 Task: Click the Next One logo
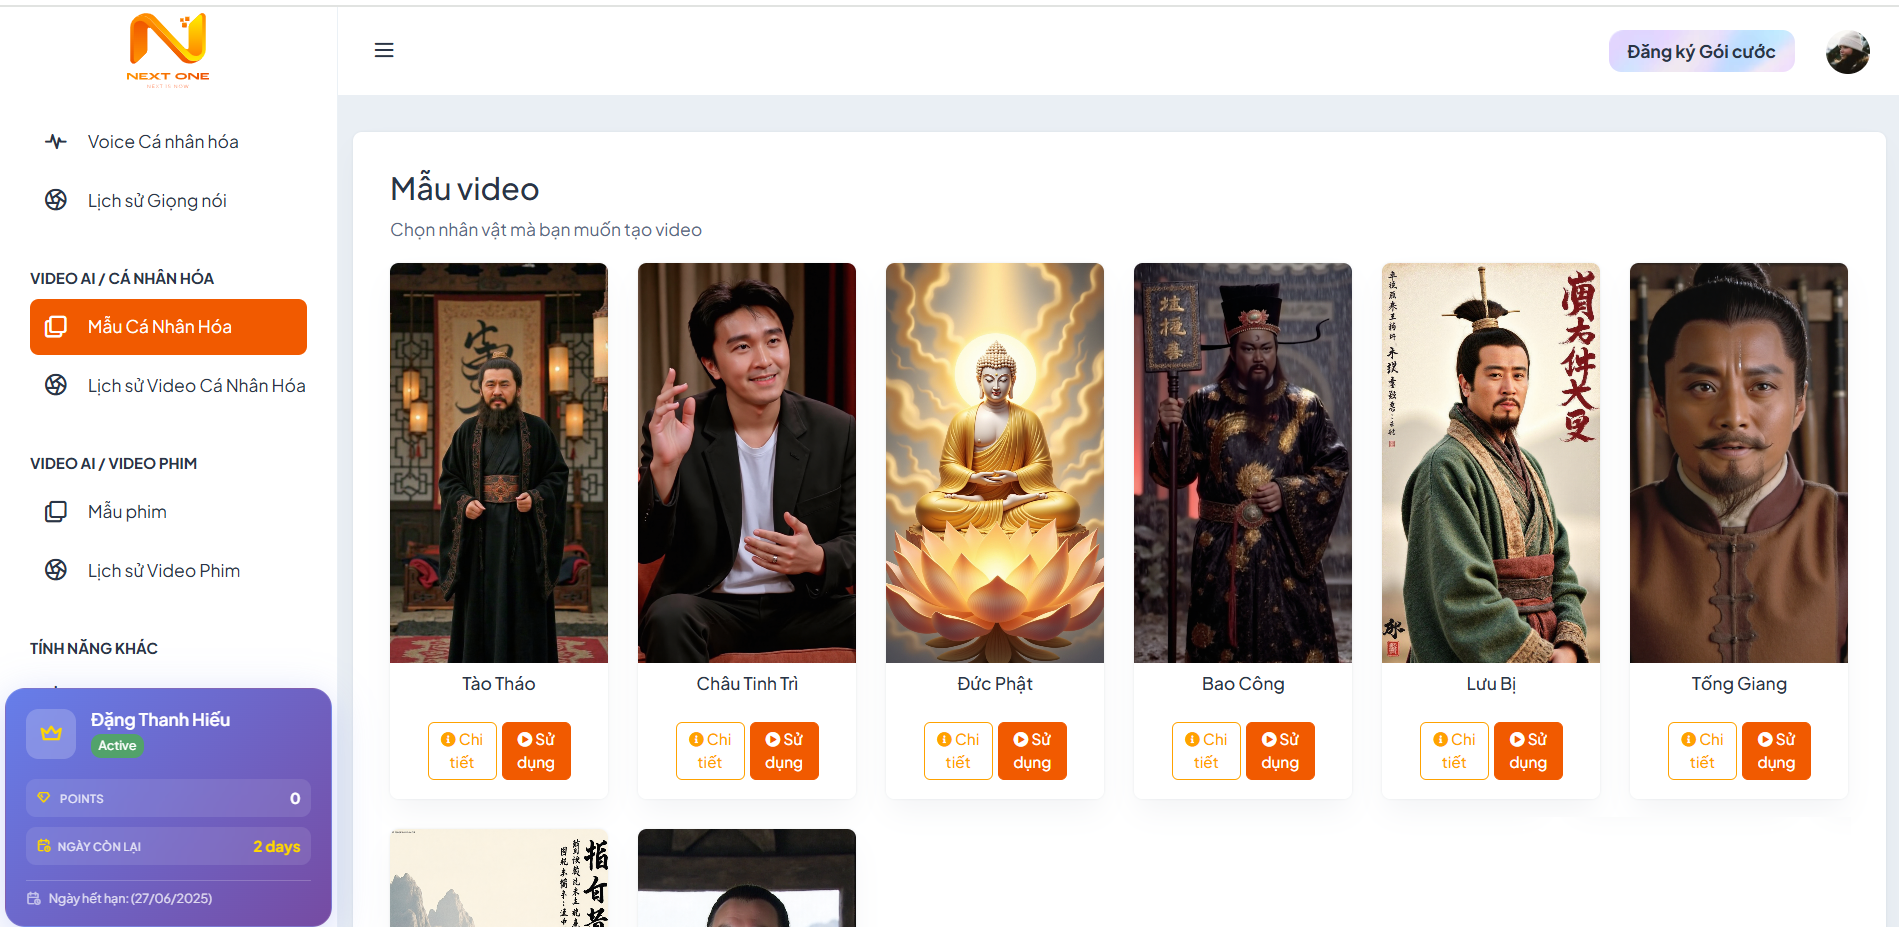[168, 50]
